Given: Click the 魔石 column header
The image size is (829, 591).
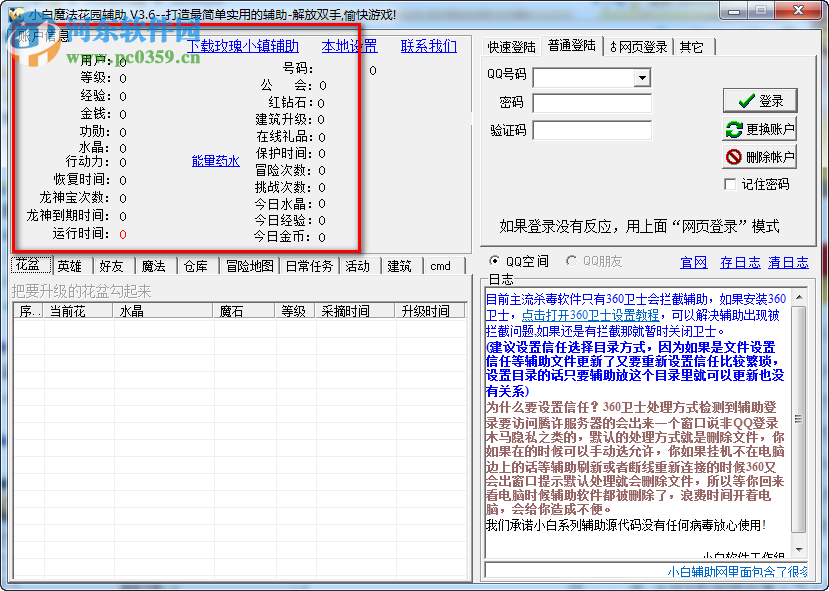Looking at the screenshot, I should pos(244,311).
